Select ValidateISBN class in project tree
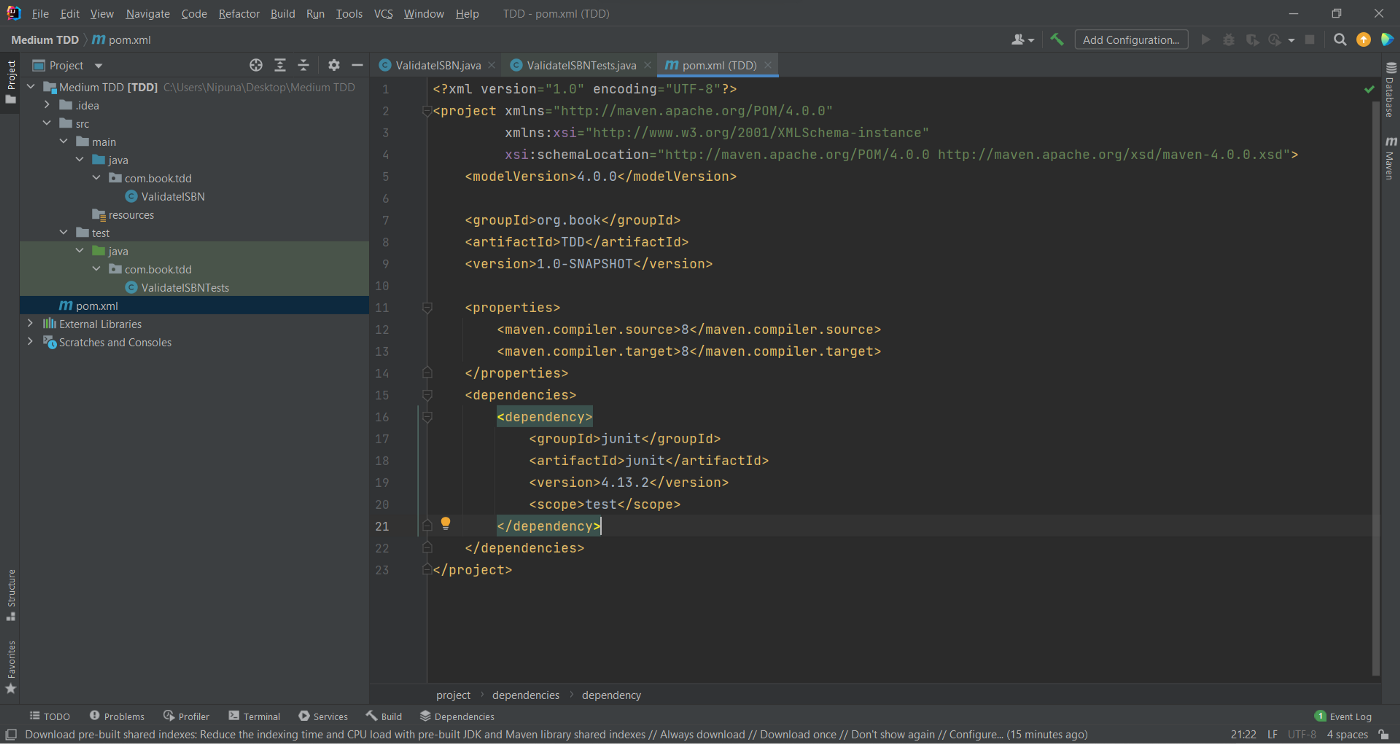The width and height of the screenshot is (1400, 744). [172, 197]
